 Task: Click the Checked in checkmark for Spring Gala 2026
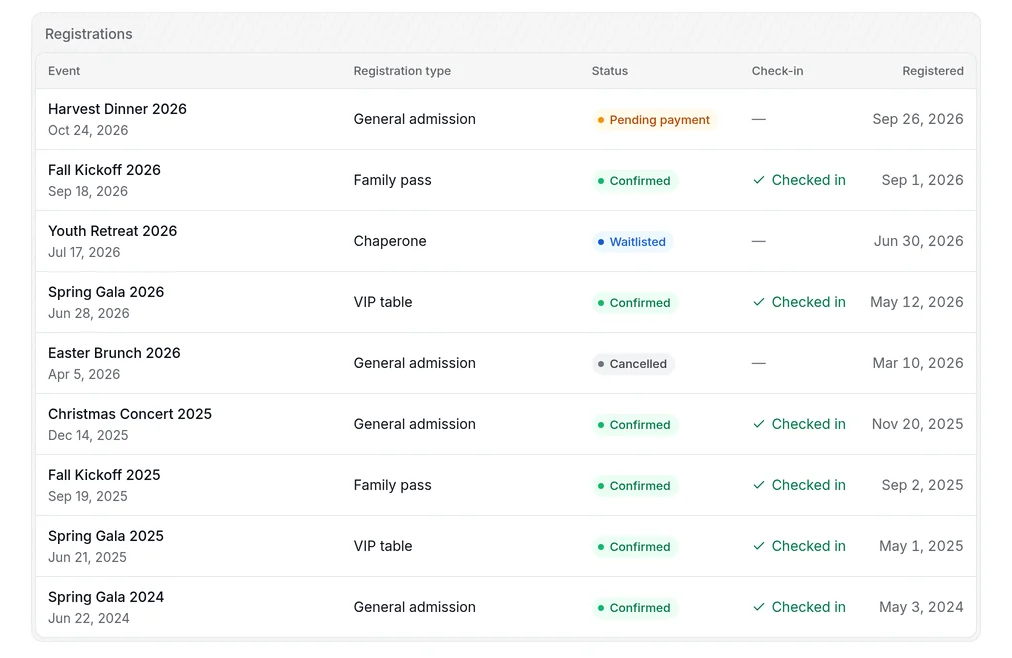[x=759, y=302]
